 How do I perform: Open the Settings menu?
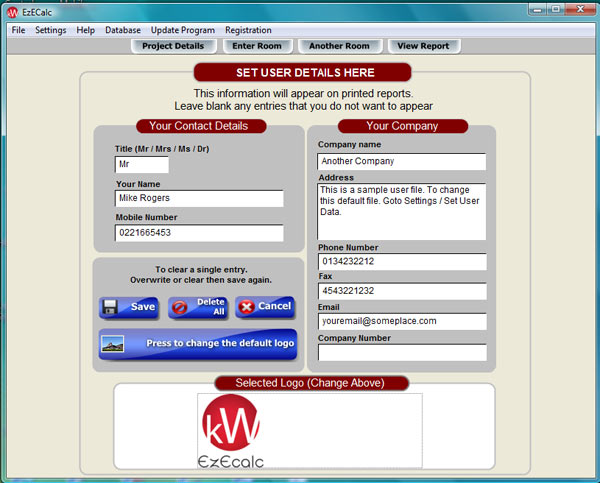(x=50, y=30)
